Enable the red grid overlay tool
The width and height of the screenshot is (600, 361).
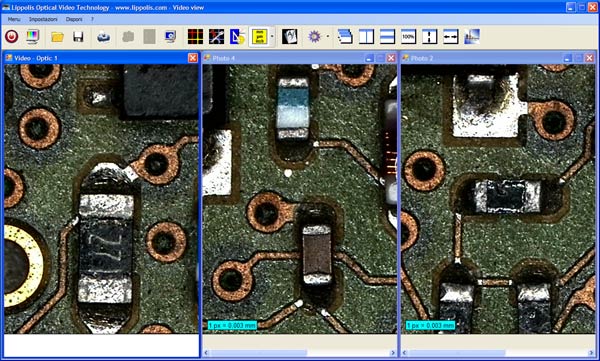pyautogui.click(x=195, y=37)
